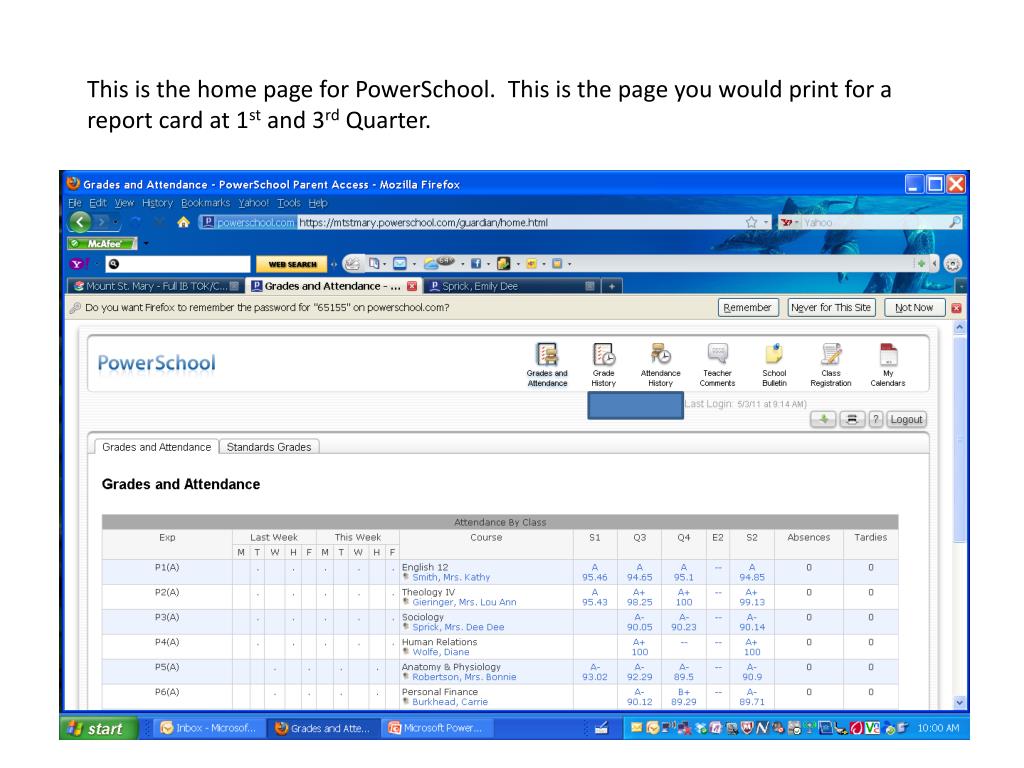Click the Not Now button
The image size is (1024, 768).
(914, 308)
